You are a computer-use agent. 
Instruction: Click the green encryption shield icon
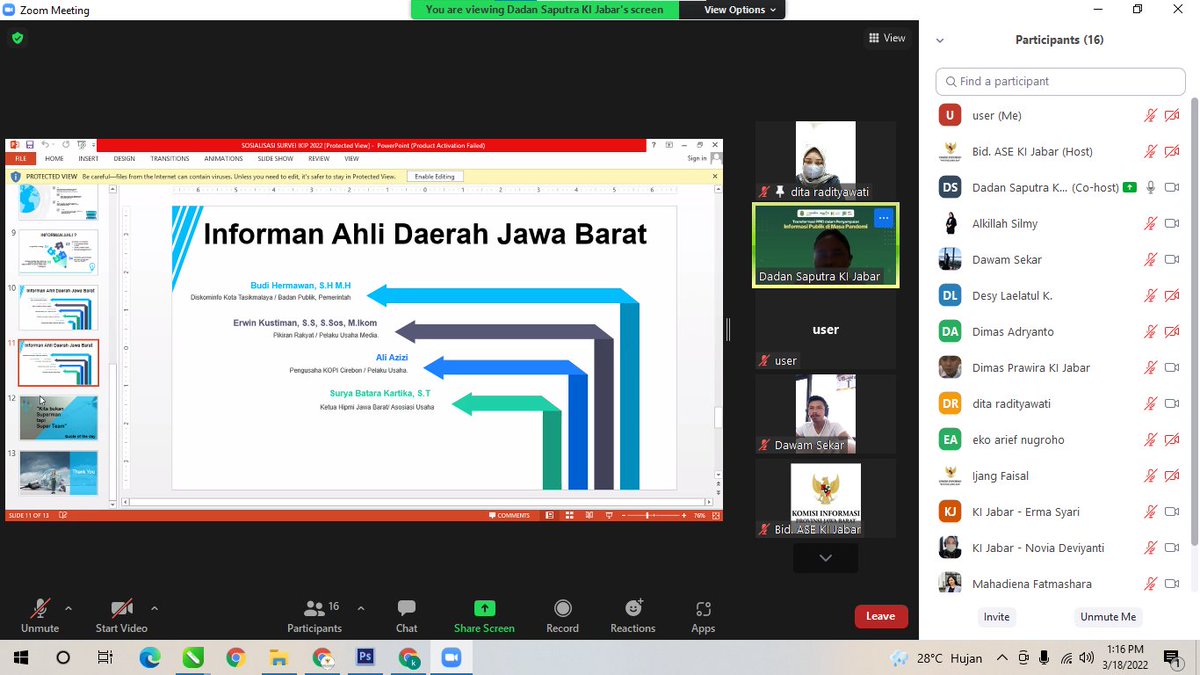pyautogui.click(x=17, y=38)
